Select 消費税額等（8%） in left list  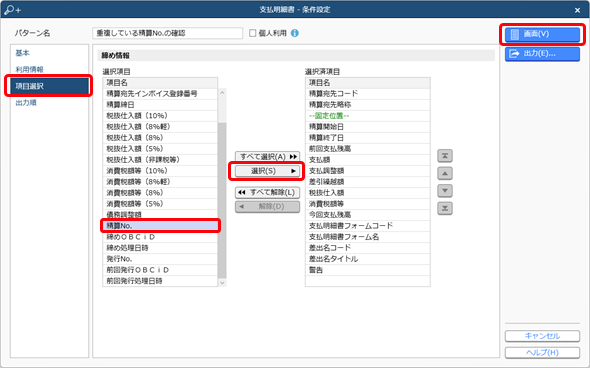pos(160,193)
